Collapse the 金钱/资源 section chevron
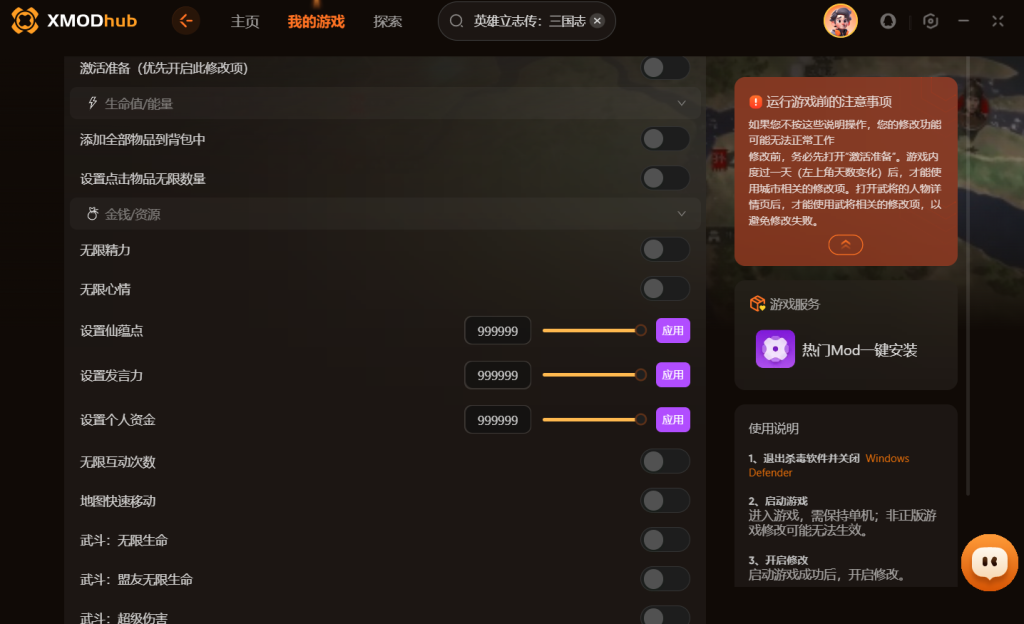 pos(681,213)
